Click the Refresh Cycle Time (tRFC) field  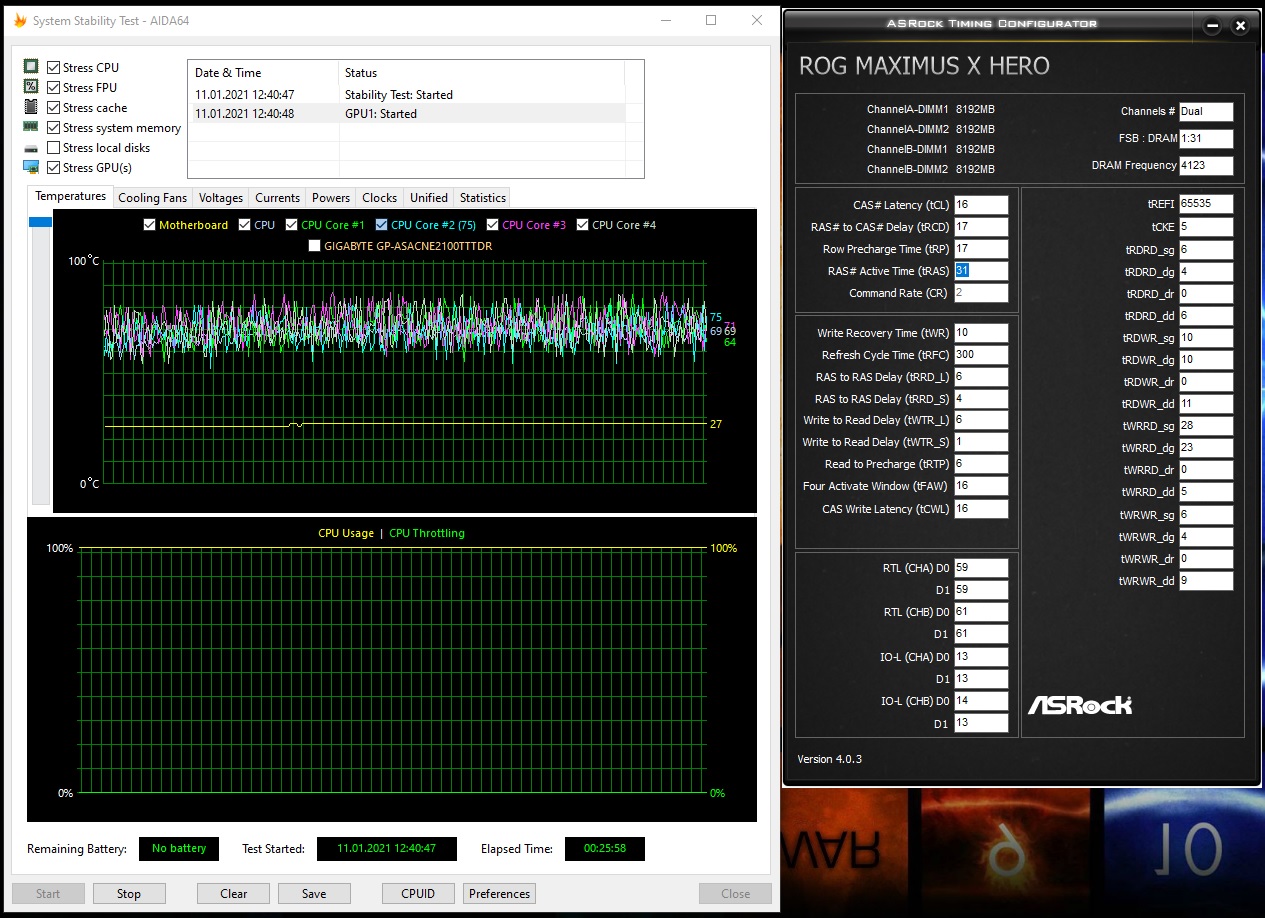[x=981, y=355]
